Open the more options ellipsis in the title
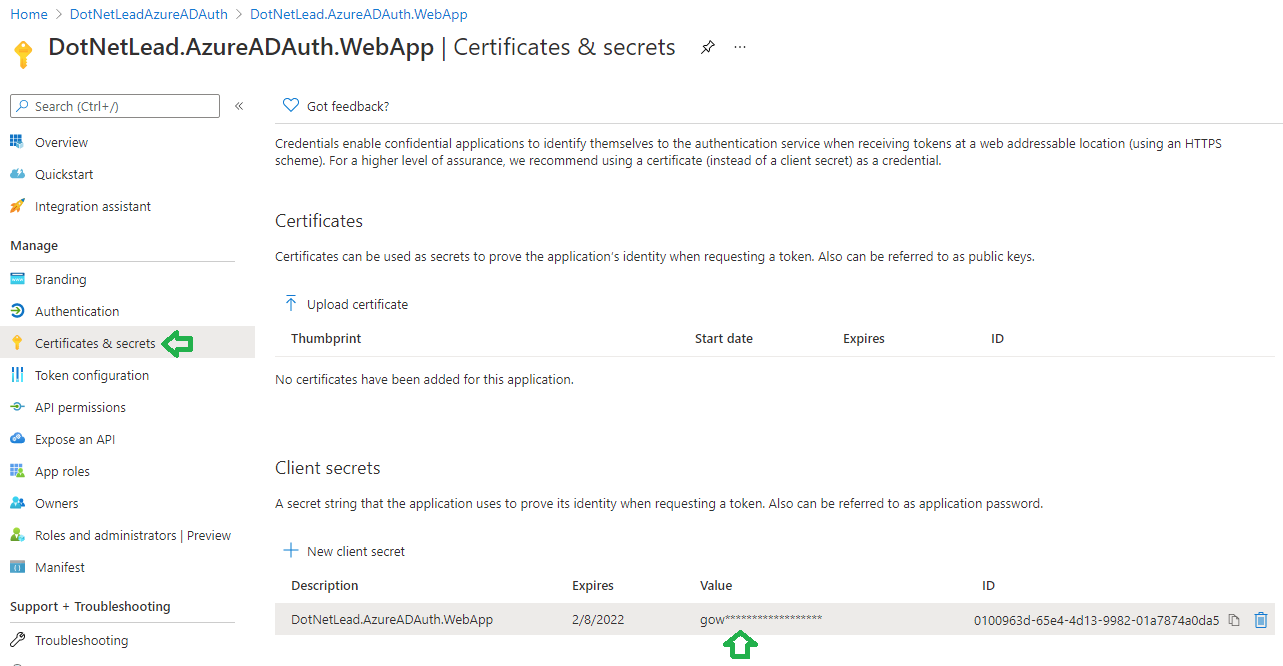1283x666 pixels. (740, 47)
